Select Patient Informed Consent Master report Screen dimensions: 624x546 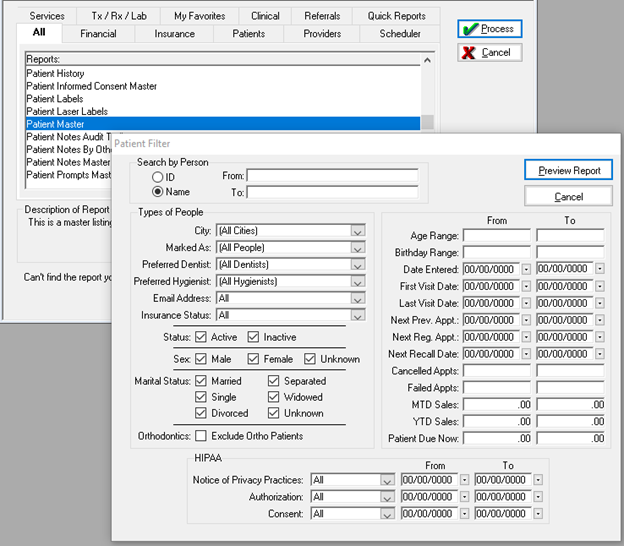click(x=223, y=86)
